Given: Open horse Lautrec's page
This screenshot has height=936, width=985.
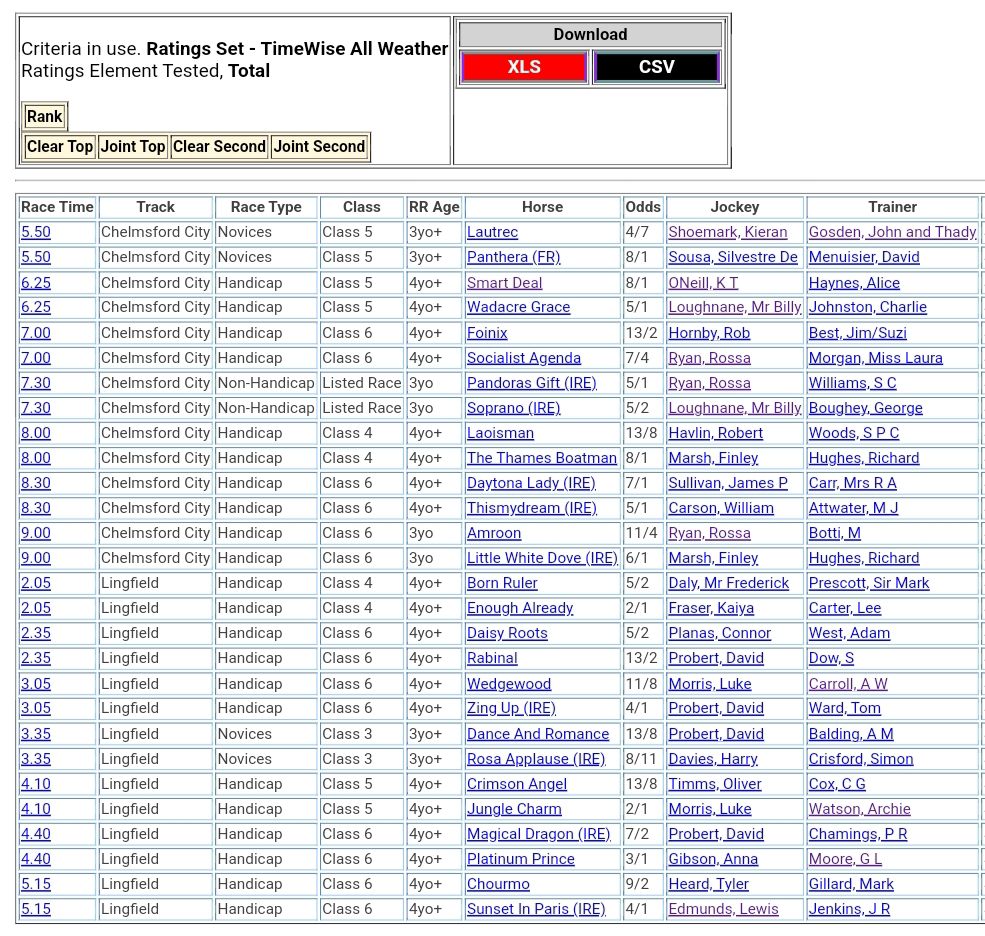Looking at the screenshot, I should (x=492, y=232).
